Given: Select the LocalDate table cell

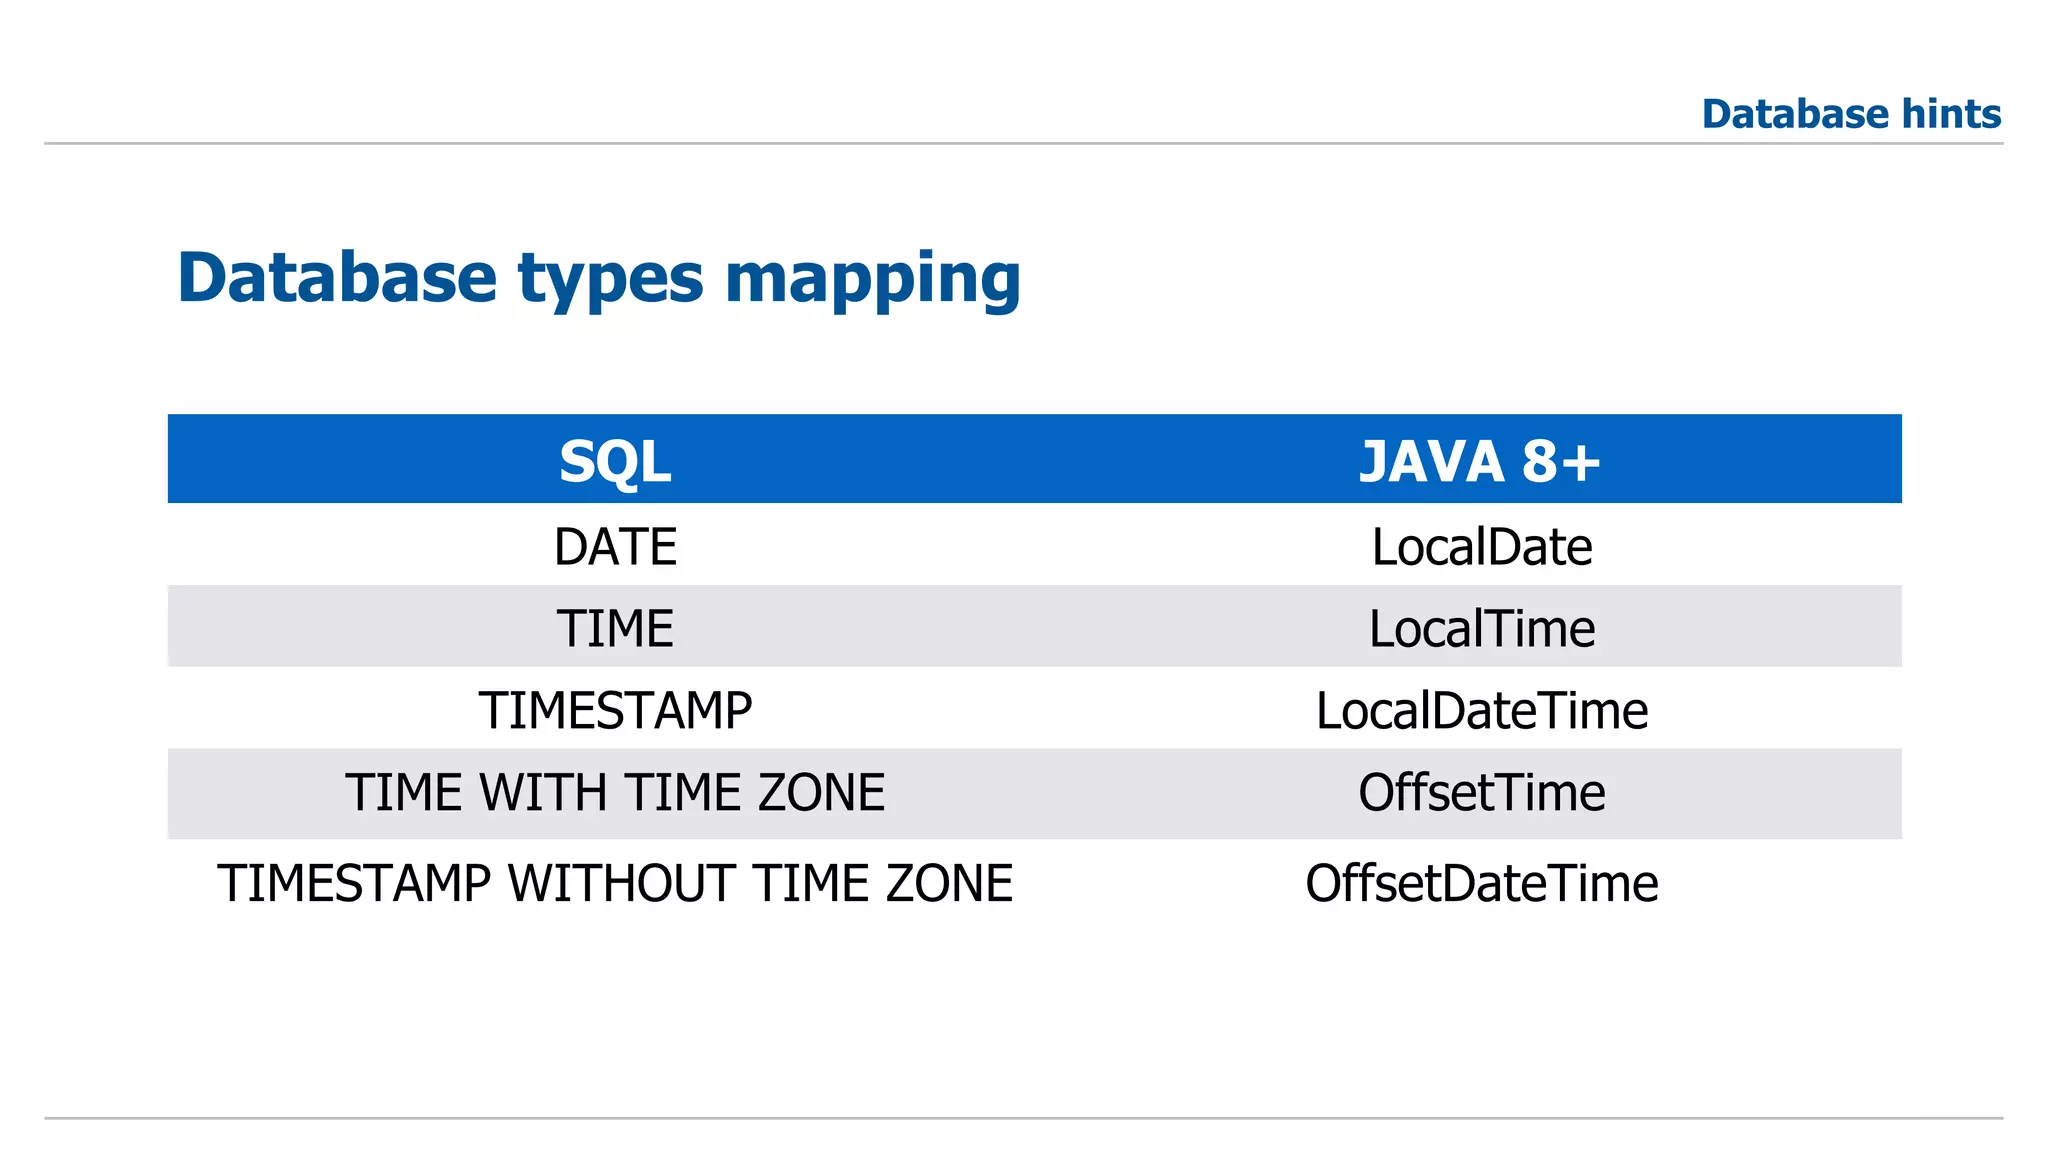Looking at the screenshot, I should (1481, 547).
